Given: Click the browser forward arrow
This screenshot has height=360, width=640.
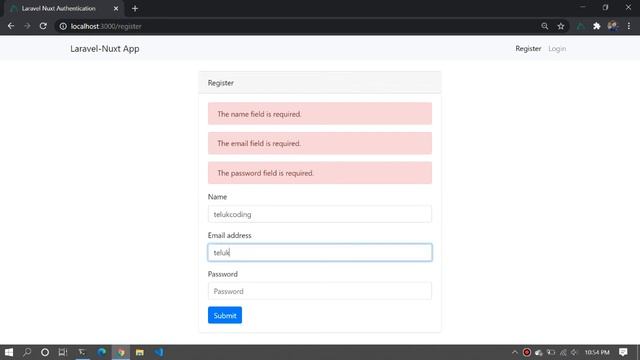Looking at the screenshot, I should click(x=27, y=26).
